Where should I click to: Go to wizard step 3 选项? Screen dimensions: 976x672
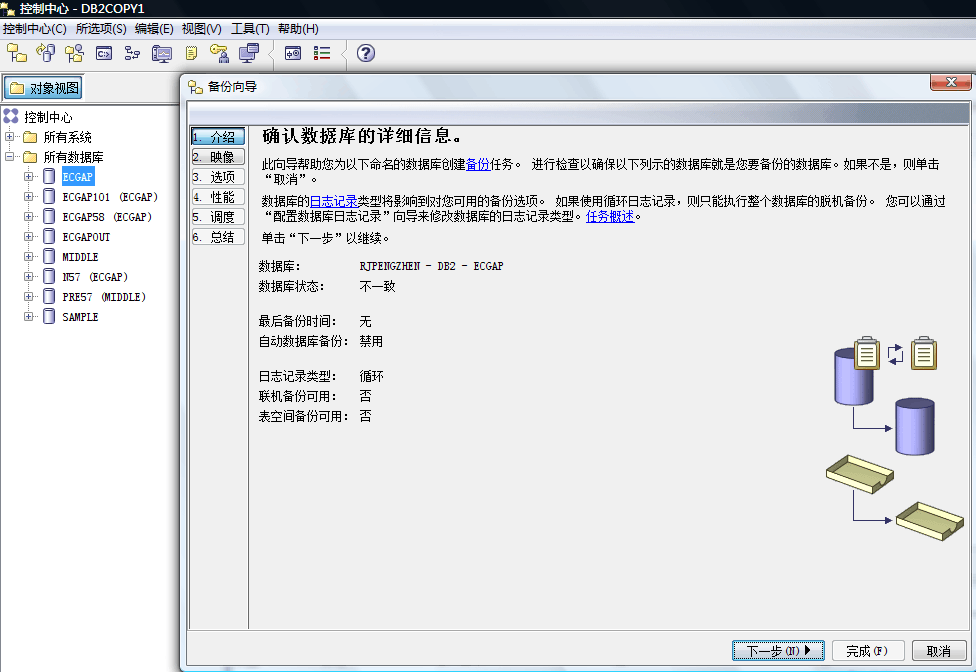click(x=218, y=177)
